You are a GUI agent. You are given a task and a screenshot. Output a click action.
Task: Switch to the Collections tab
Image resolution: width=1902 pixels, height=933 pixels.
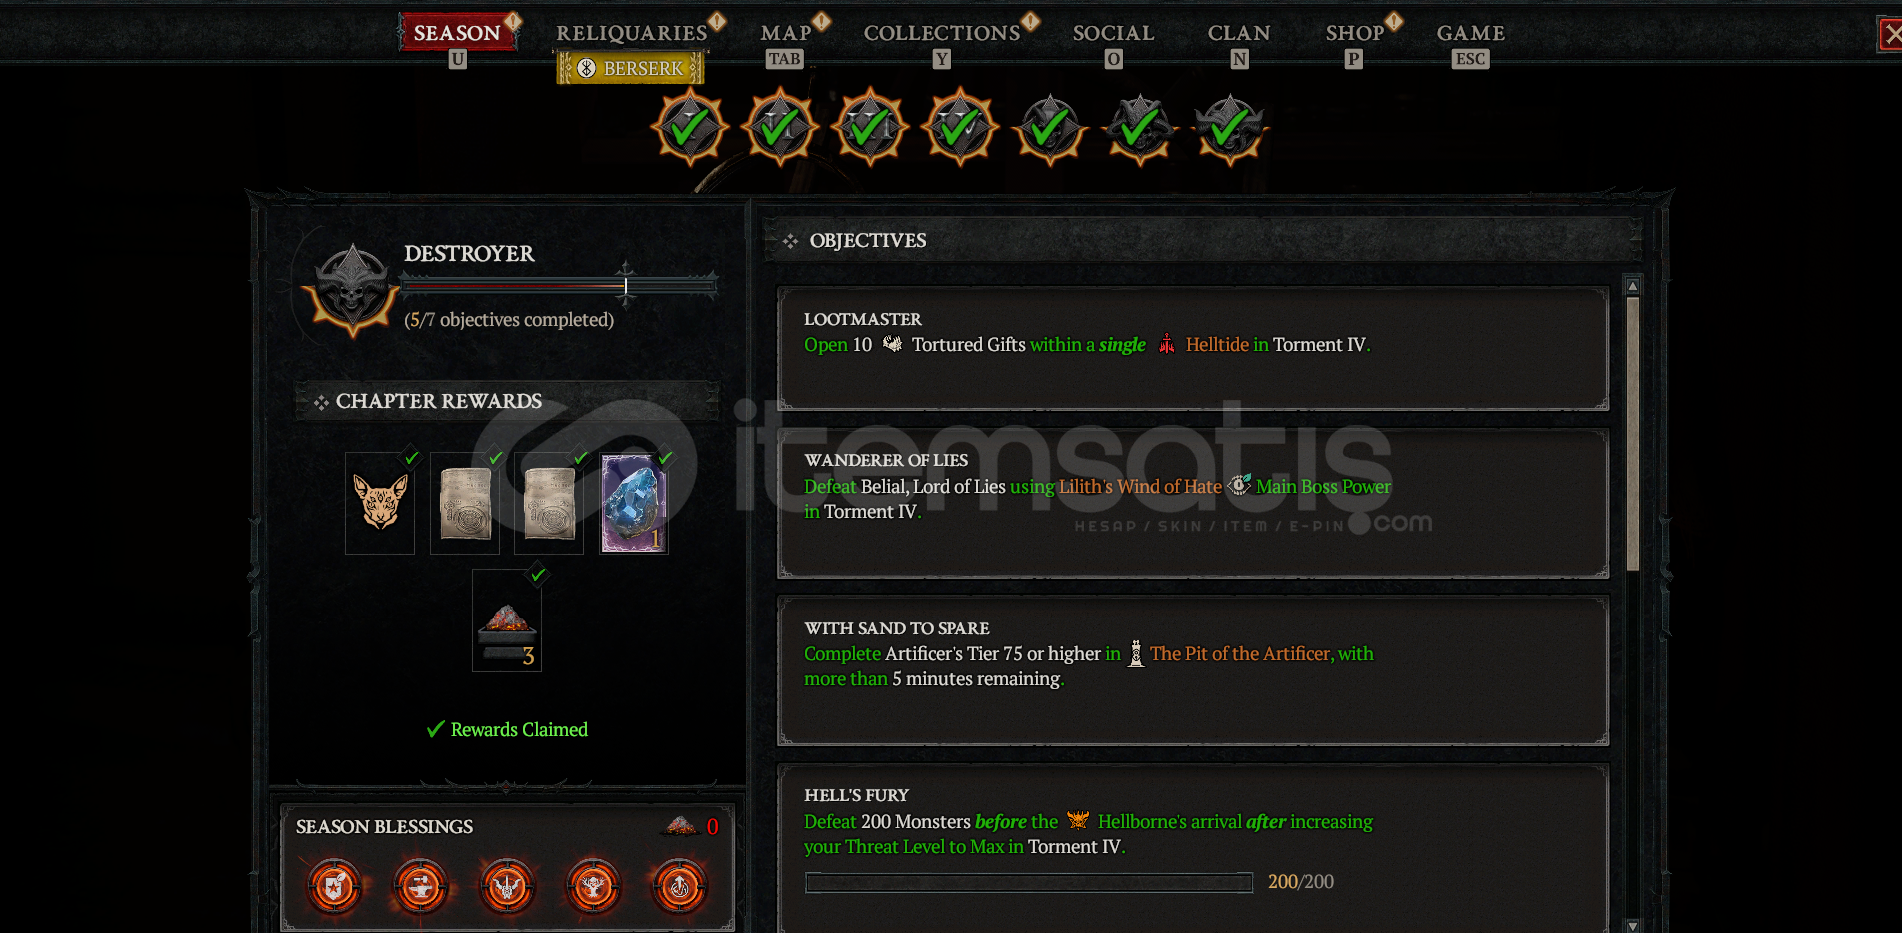click(942, 33)
